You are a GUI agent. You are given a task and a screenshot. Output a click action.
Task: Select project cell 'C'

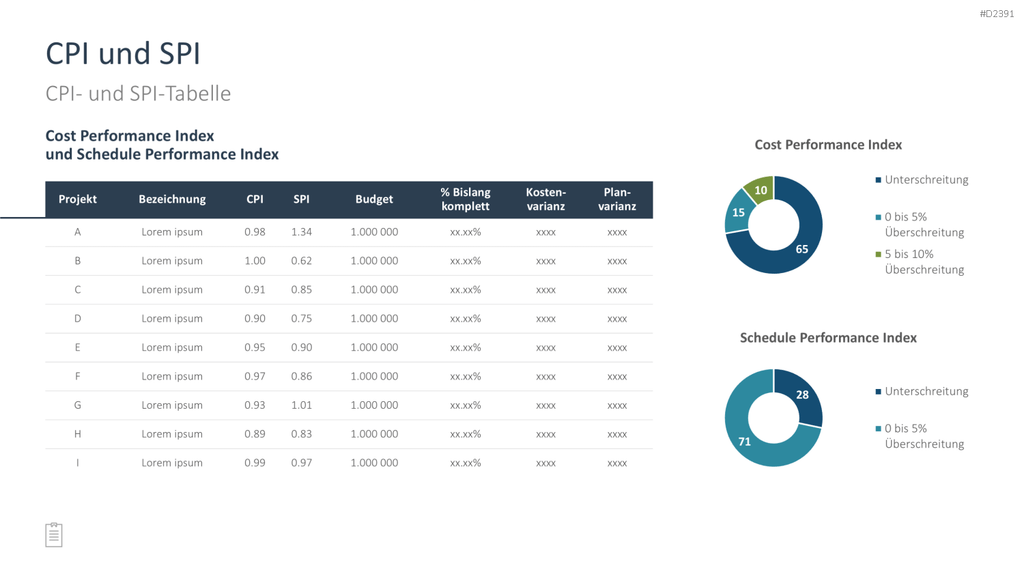pos(78,289)
